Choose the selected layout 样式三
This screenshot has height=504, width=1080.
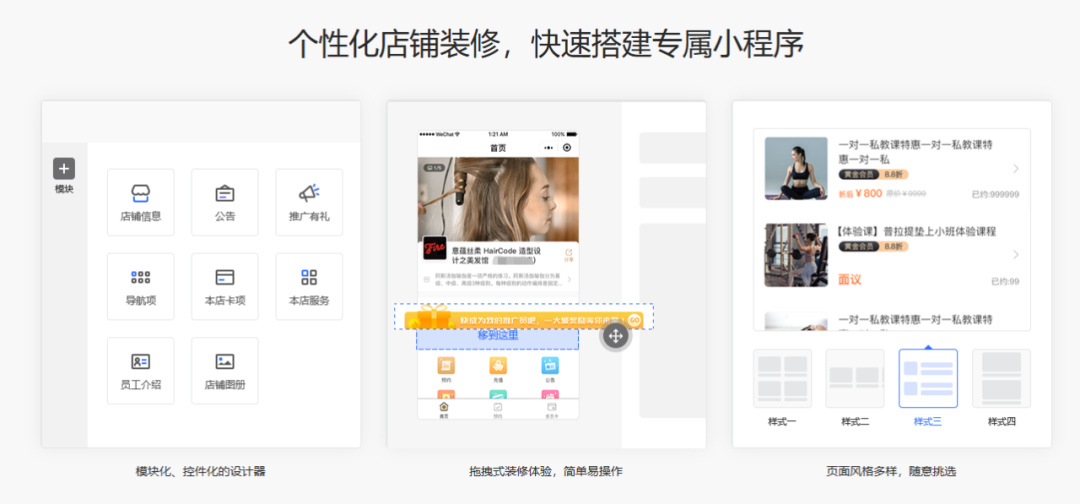point(928,378)
